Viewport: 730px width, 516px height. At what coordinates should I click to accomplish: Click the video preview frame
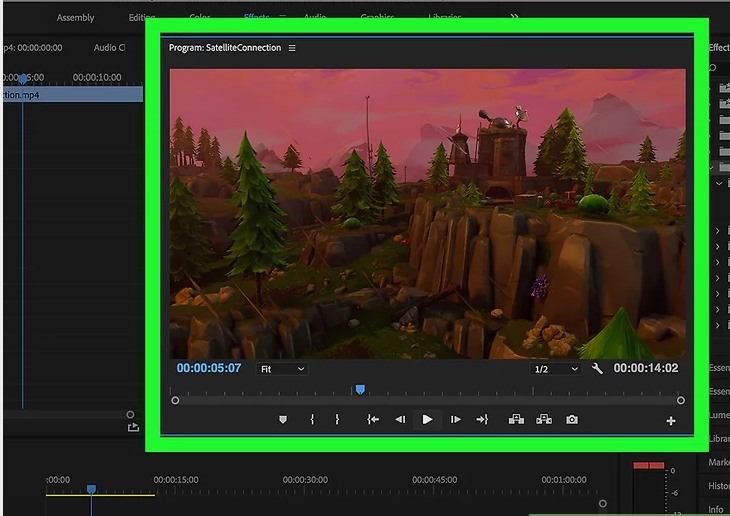[x=427, y=214]
